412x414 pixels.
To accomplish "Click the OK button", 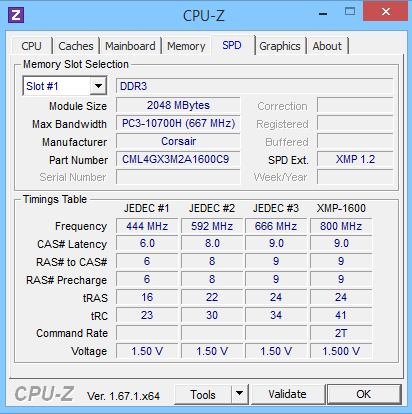I will [363, 394].
